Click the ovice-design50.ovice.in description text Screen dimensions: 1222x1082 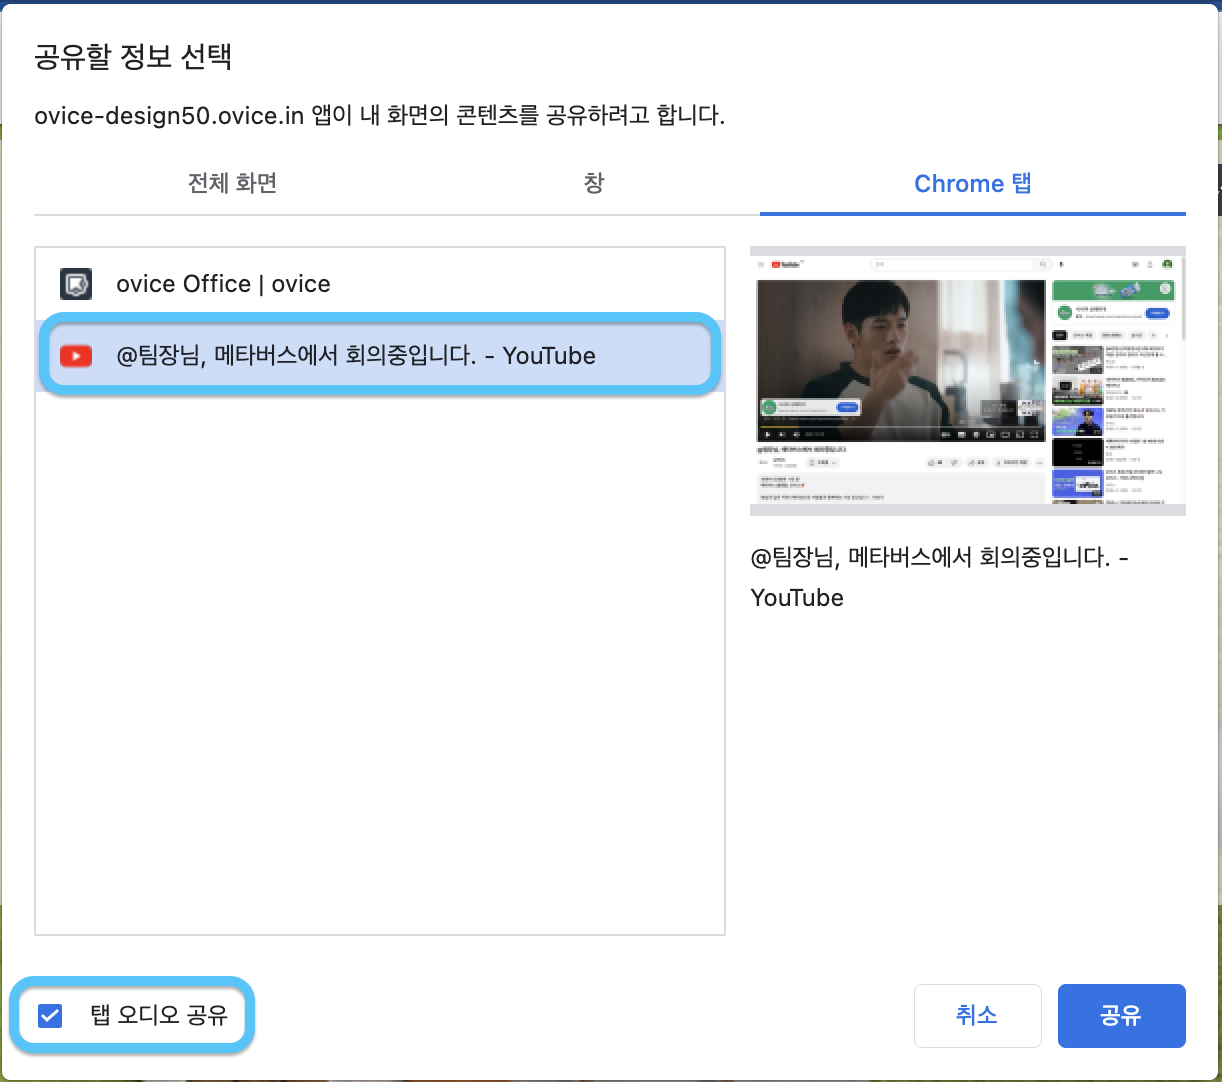(x=379, y=116)
